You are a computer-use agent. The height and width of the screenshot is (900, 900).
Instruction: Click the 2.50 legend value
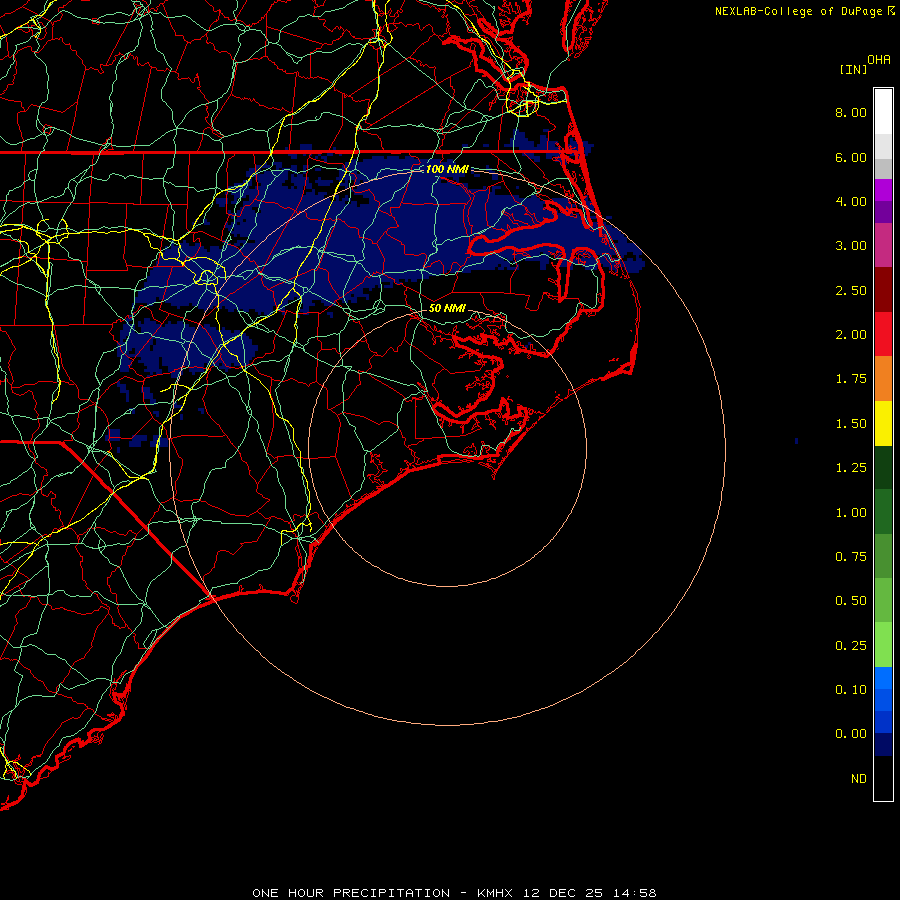point(851,290)
